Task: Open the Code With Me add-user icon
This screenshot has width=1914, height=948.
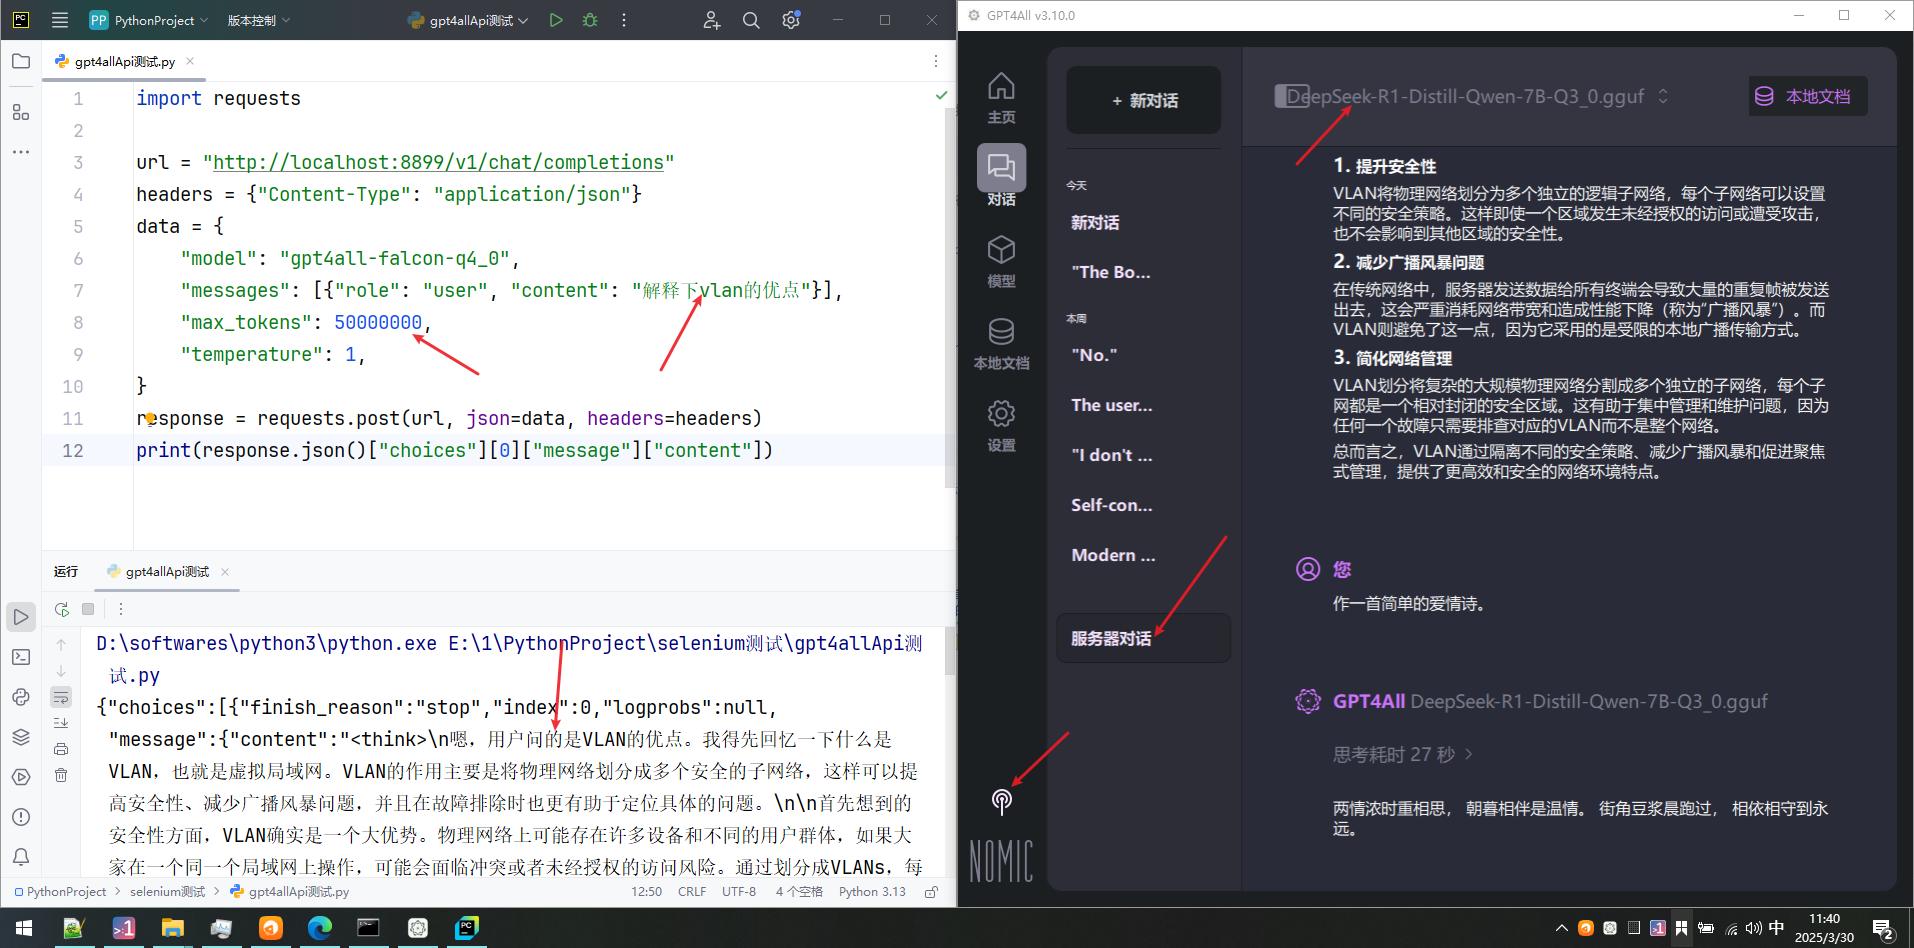Action: coord(711,20)
